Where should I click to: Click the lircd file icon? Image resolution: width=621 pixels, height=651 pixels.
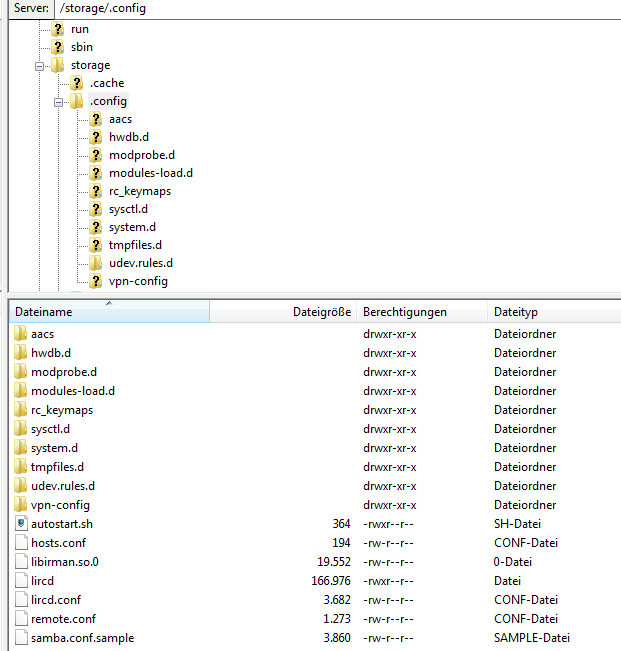pyautogui.click(x=21, y=581)
